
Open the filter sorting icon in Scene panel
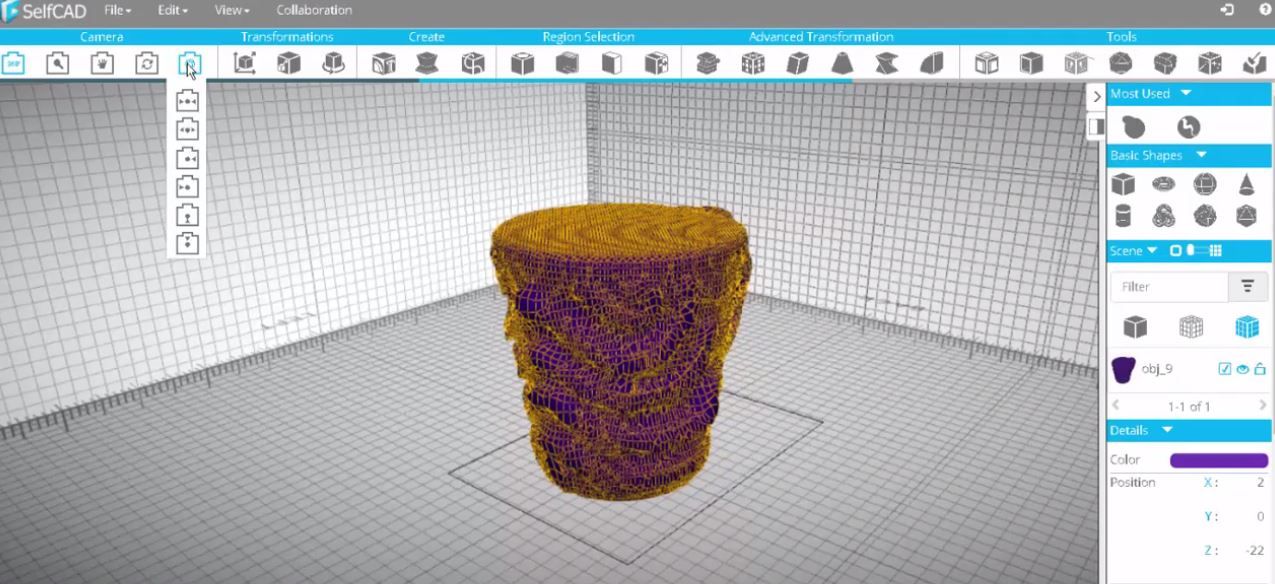(x=1246, y=286)
